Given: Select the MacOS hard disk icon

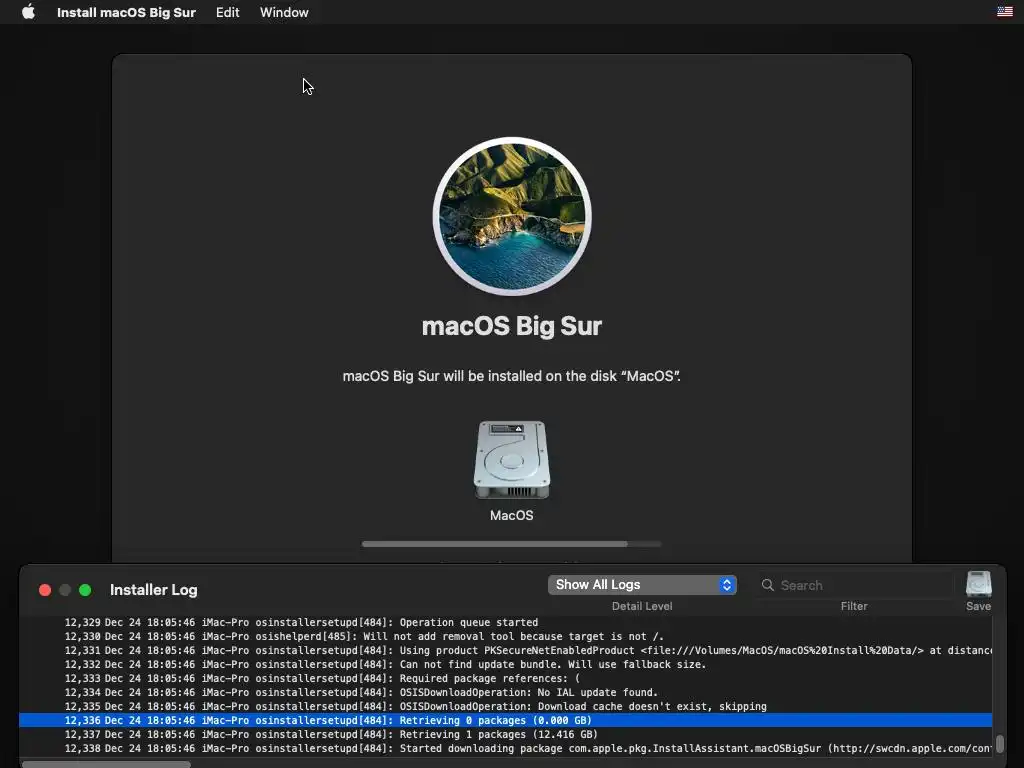Looking at the screenshot, I should click(511, 460).
